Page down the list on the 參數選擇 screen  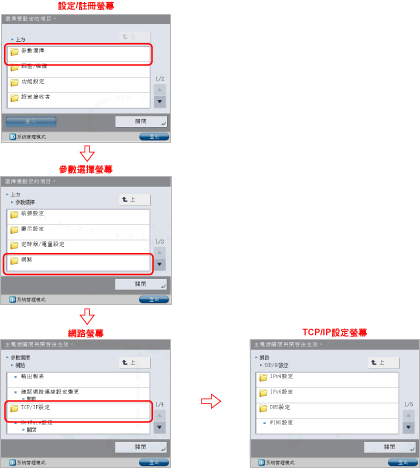(160, 264)
